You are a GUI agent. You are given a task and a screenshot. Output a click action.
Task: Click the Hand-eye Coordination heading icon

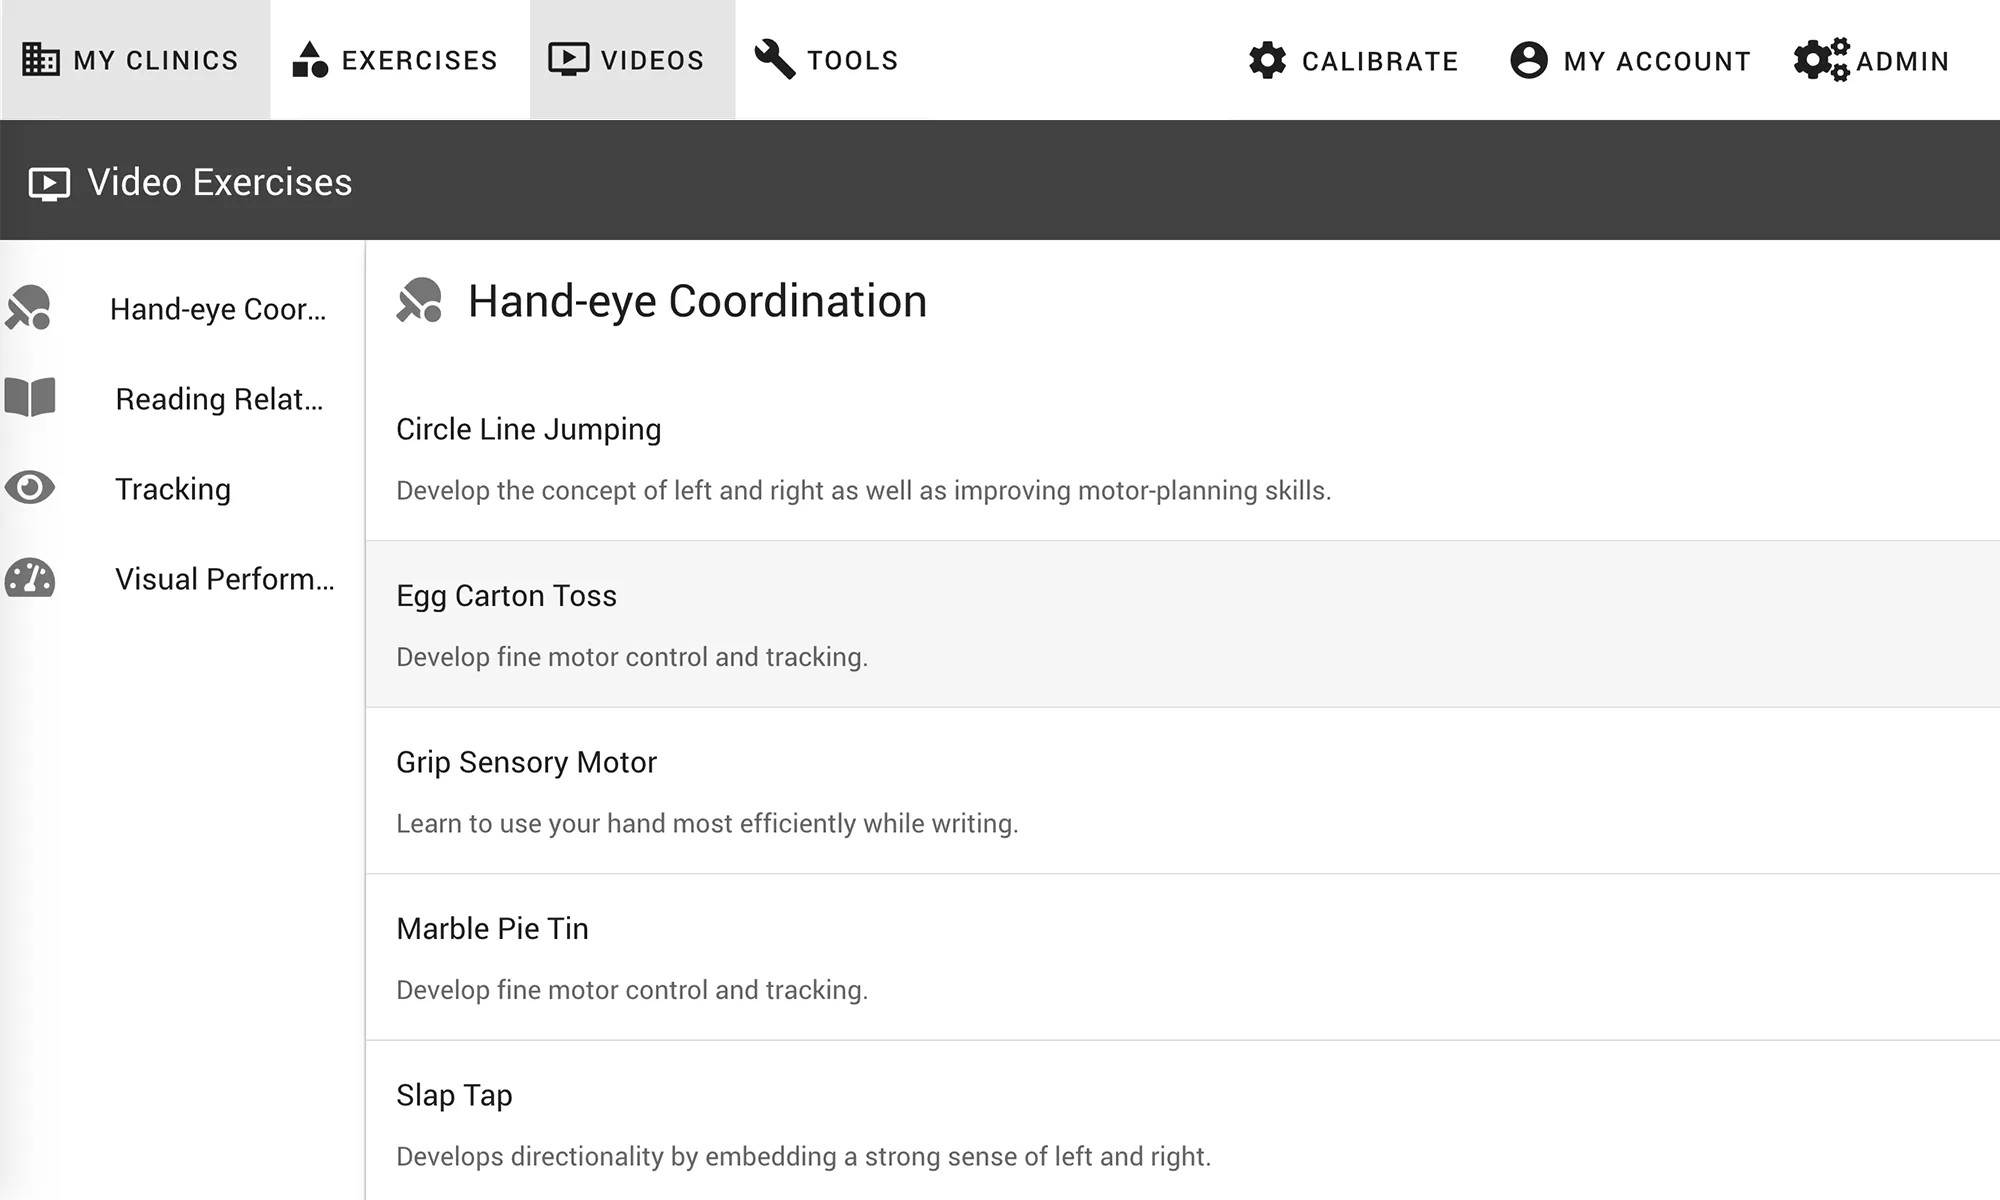tap(419, 300)
